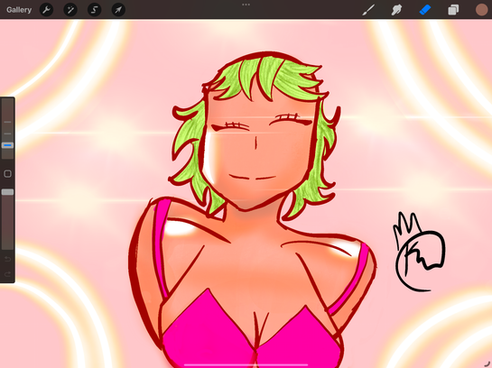492x368 pixels.
Task: Tap the black signature doodle on canvas
Action: pos(419,252)
